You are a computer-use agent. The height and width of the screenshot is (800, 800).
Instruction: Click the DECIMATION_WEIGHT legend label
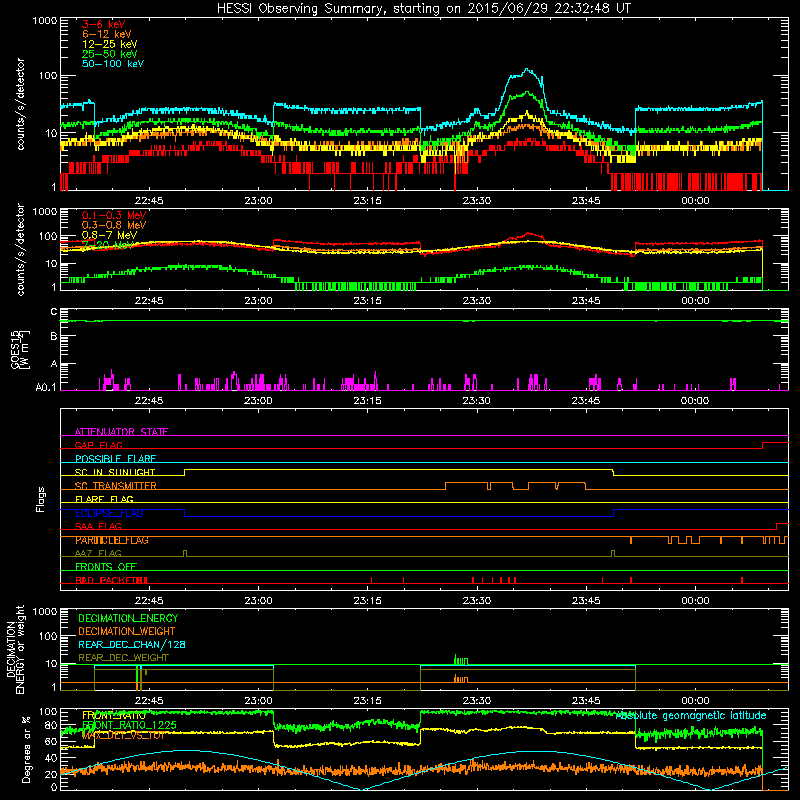[x=127, y=631]
